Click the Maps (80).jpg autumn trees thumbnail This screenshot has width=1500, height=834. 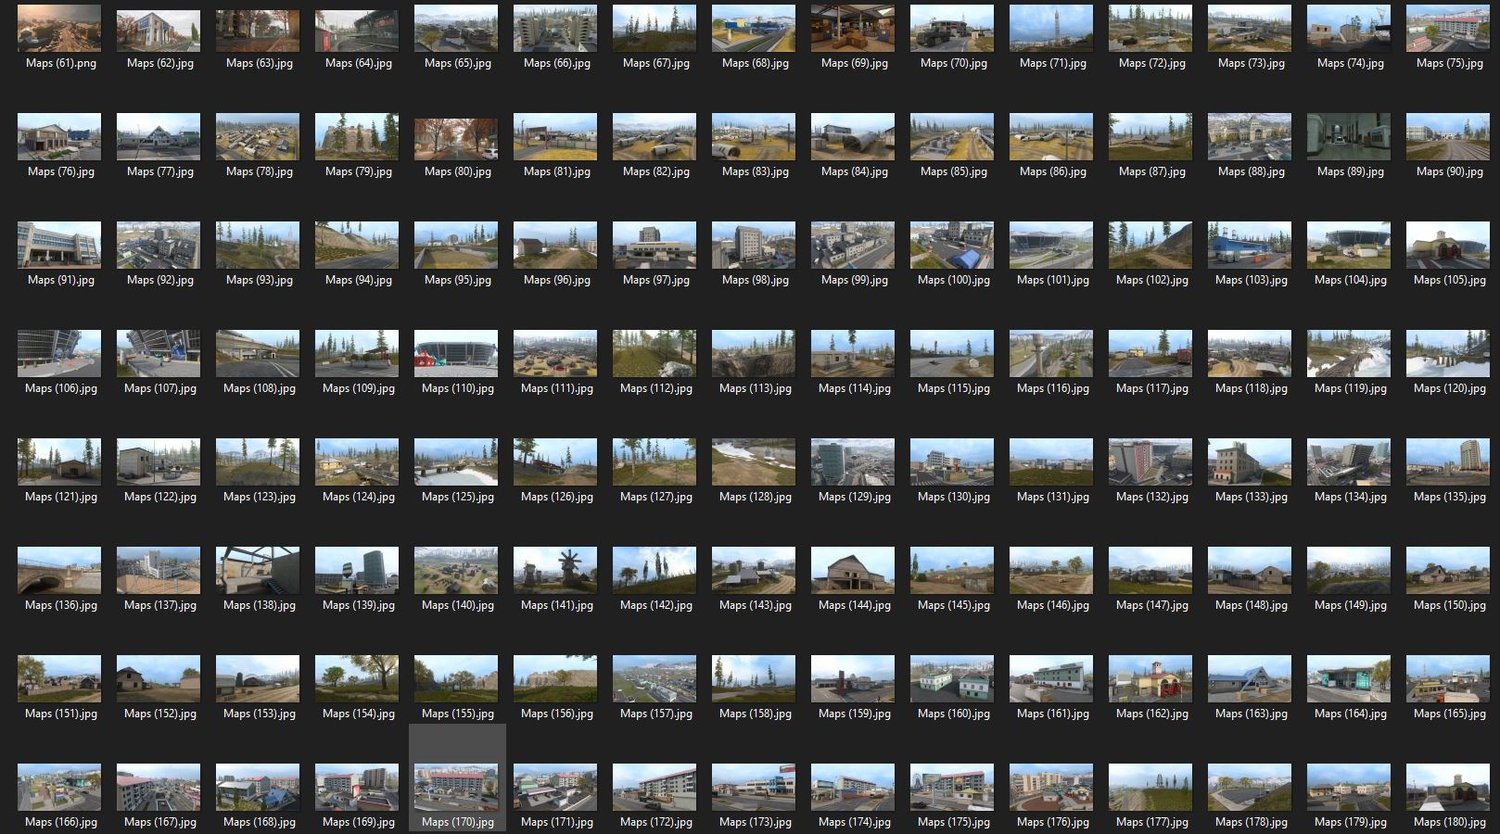point(456,137)
